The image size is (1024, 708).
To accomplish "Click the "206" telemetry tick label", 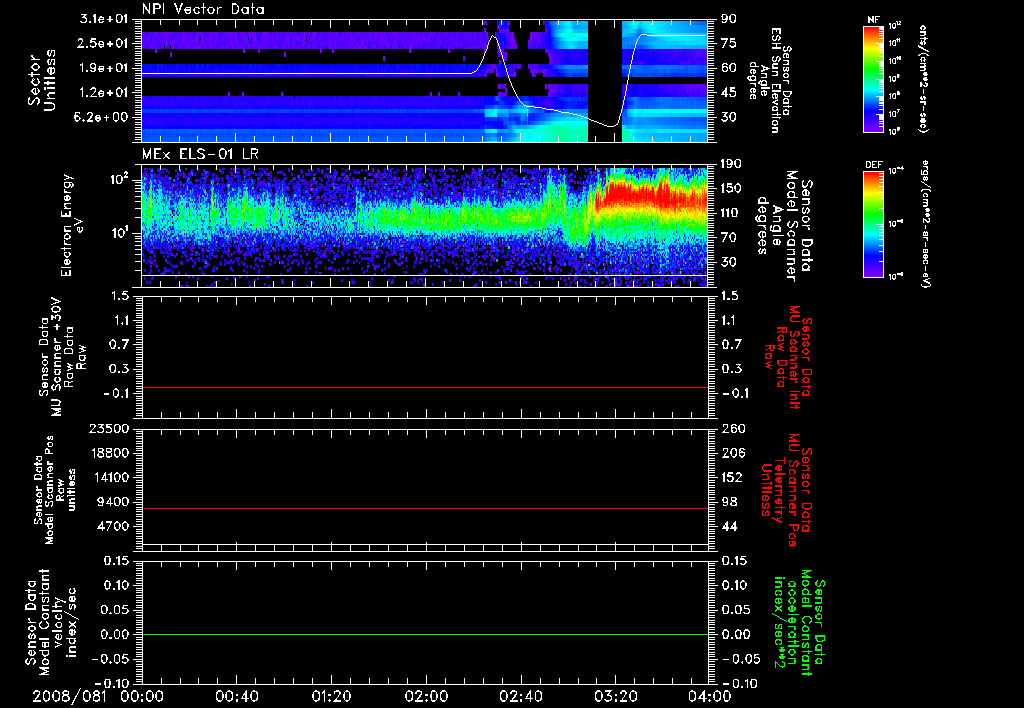I will tap(731, 453).
